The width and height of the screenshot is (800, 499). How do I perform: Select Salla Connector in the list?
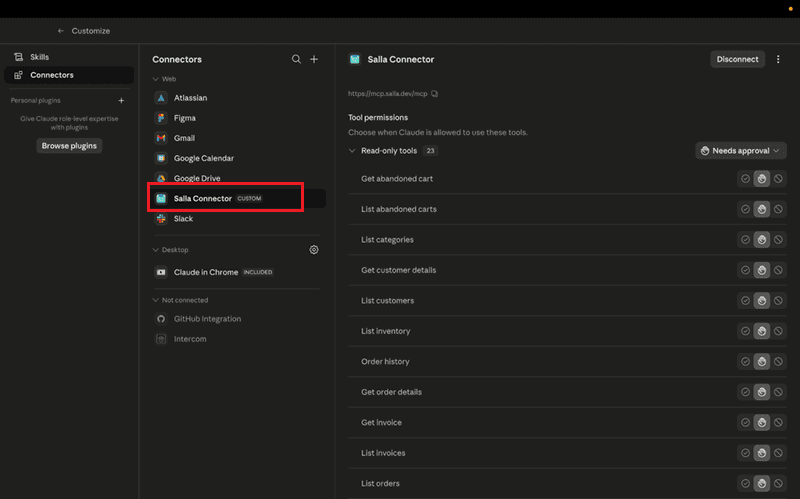(238, 198)
